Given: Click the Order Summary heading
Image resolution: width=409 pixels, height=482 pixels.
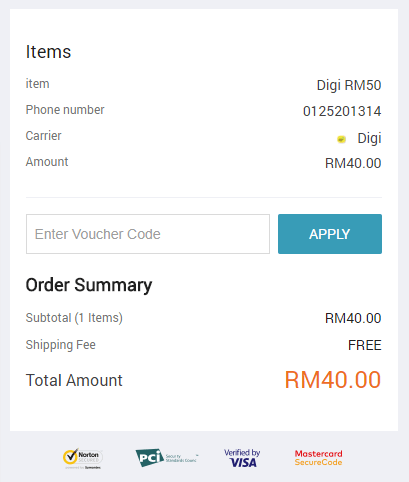Looking at the screenshot, I should click(x=89, y=285).
